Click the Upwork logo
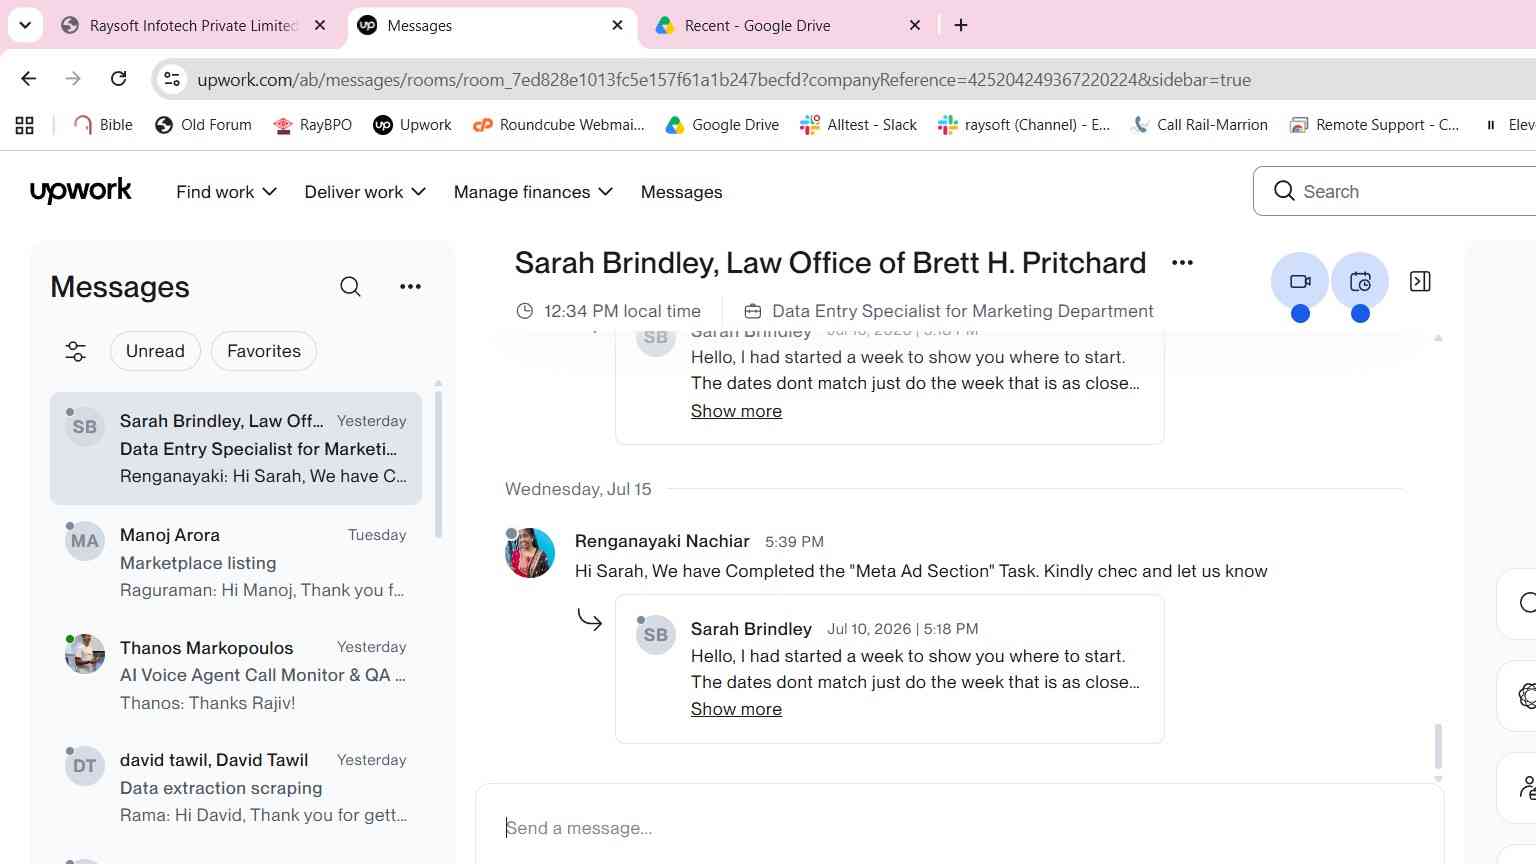 click(x=81, y=190)
